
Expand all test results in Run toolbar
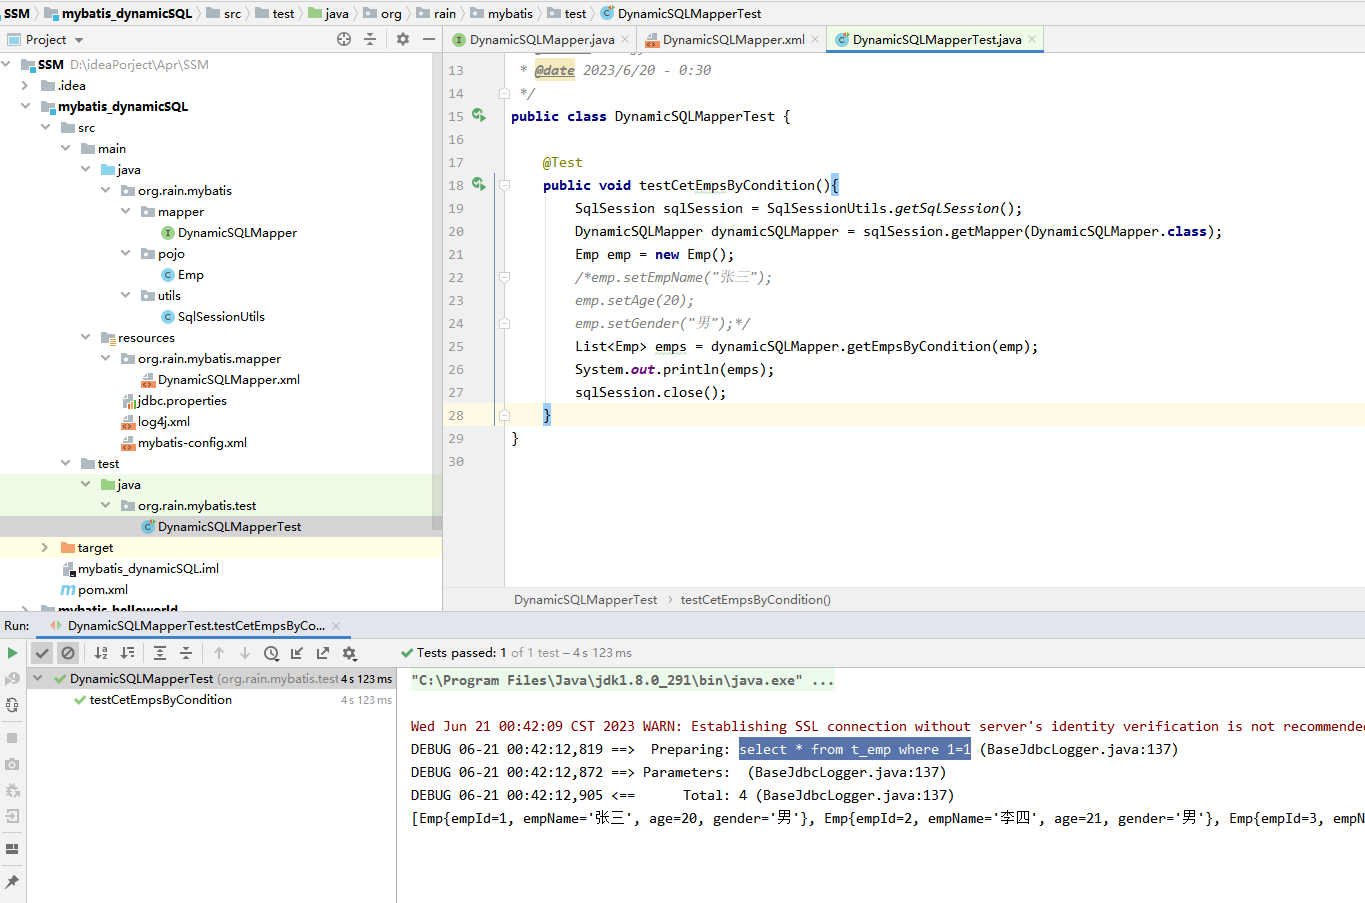click(160, 653)
